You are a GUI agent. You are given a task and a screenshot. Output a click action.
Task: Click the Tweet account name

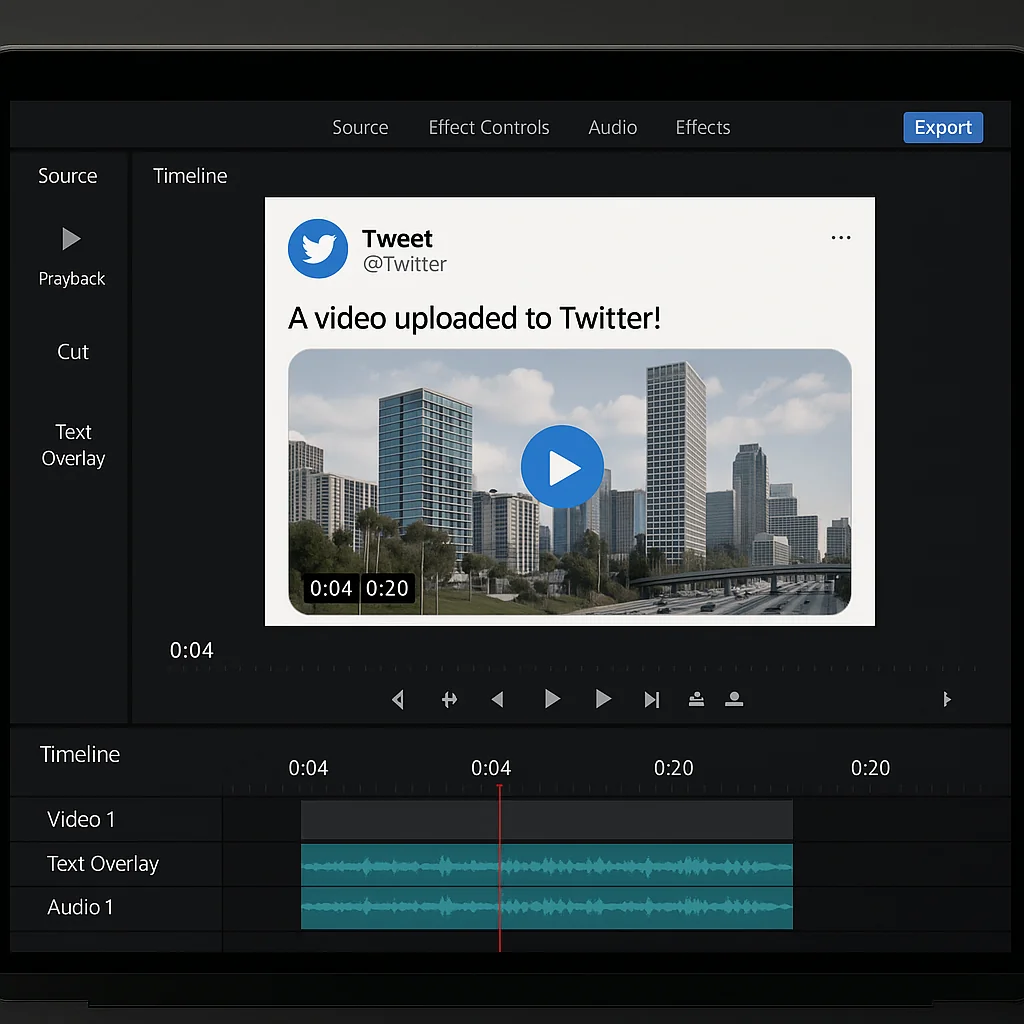[x=397, y=238]
